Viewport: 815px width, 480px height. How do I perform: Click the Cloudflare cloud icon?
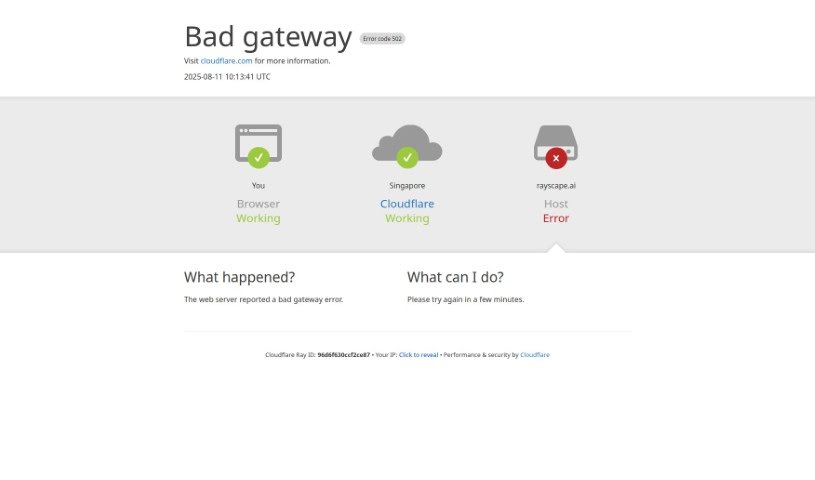(407, 143)
